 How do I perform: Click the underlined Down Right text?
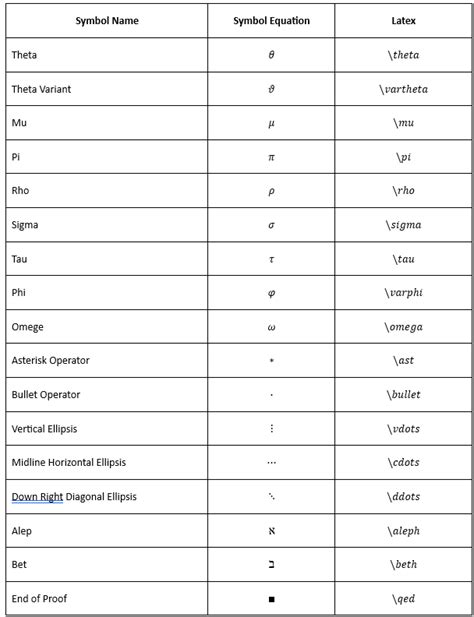coord(37,497)
